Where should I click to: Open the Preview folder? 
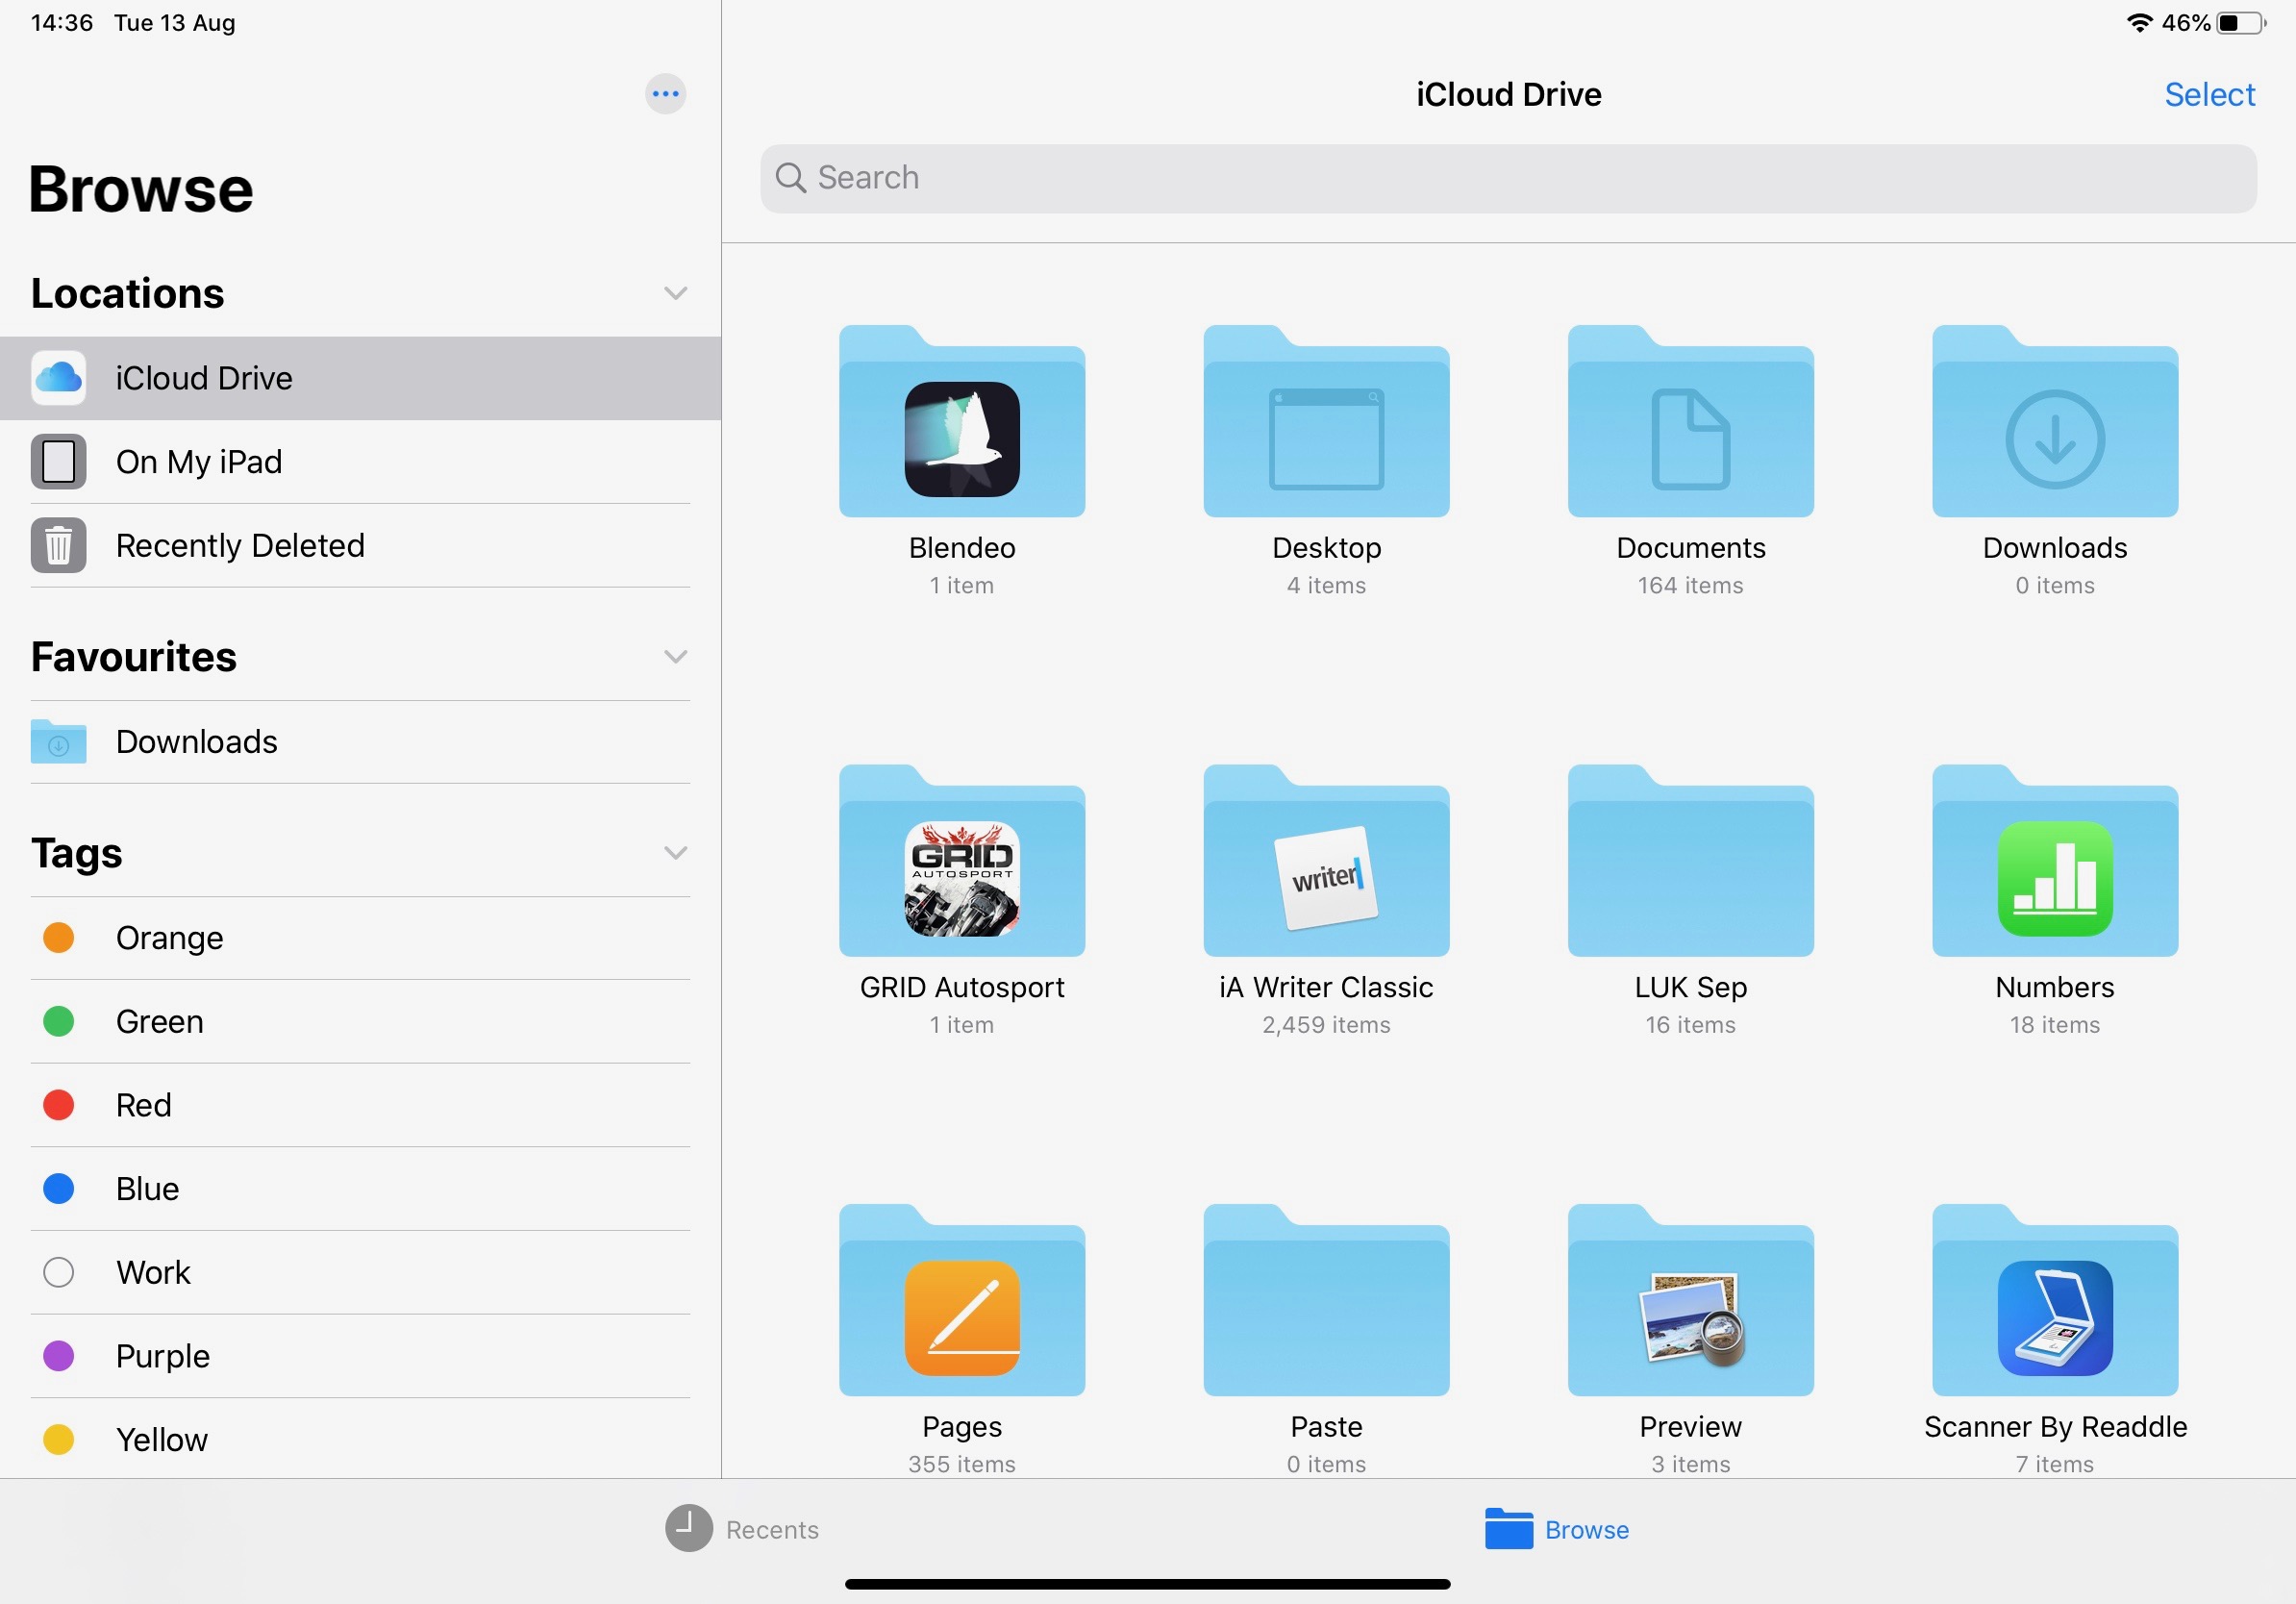coord(1690,1300)
